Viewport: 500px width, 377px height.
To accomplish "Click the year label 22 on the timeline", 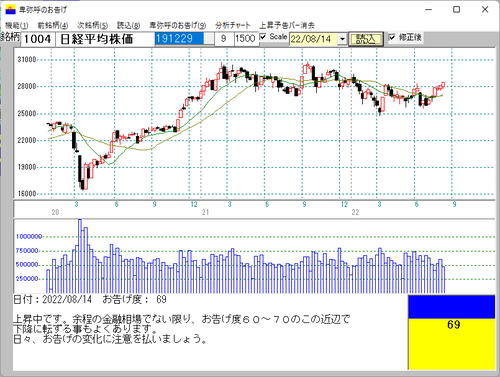I will [355, 212].
